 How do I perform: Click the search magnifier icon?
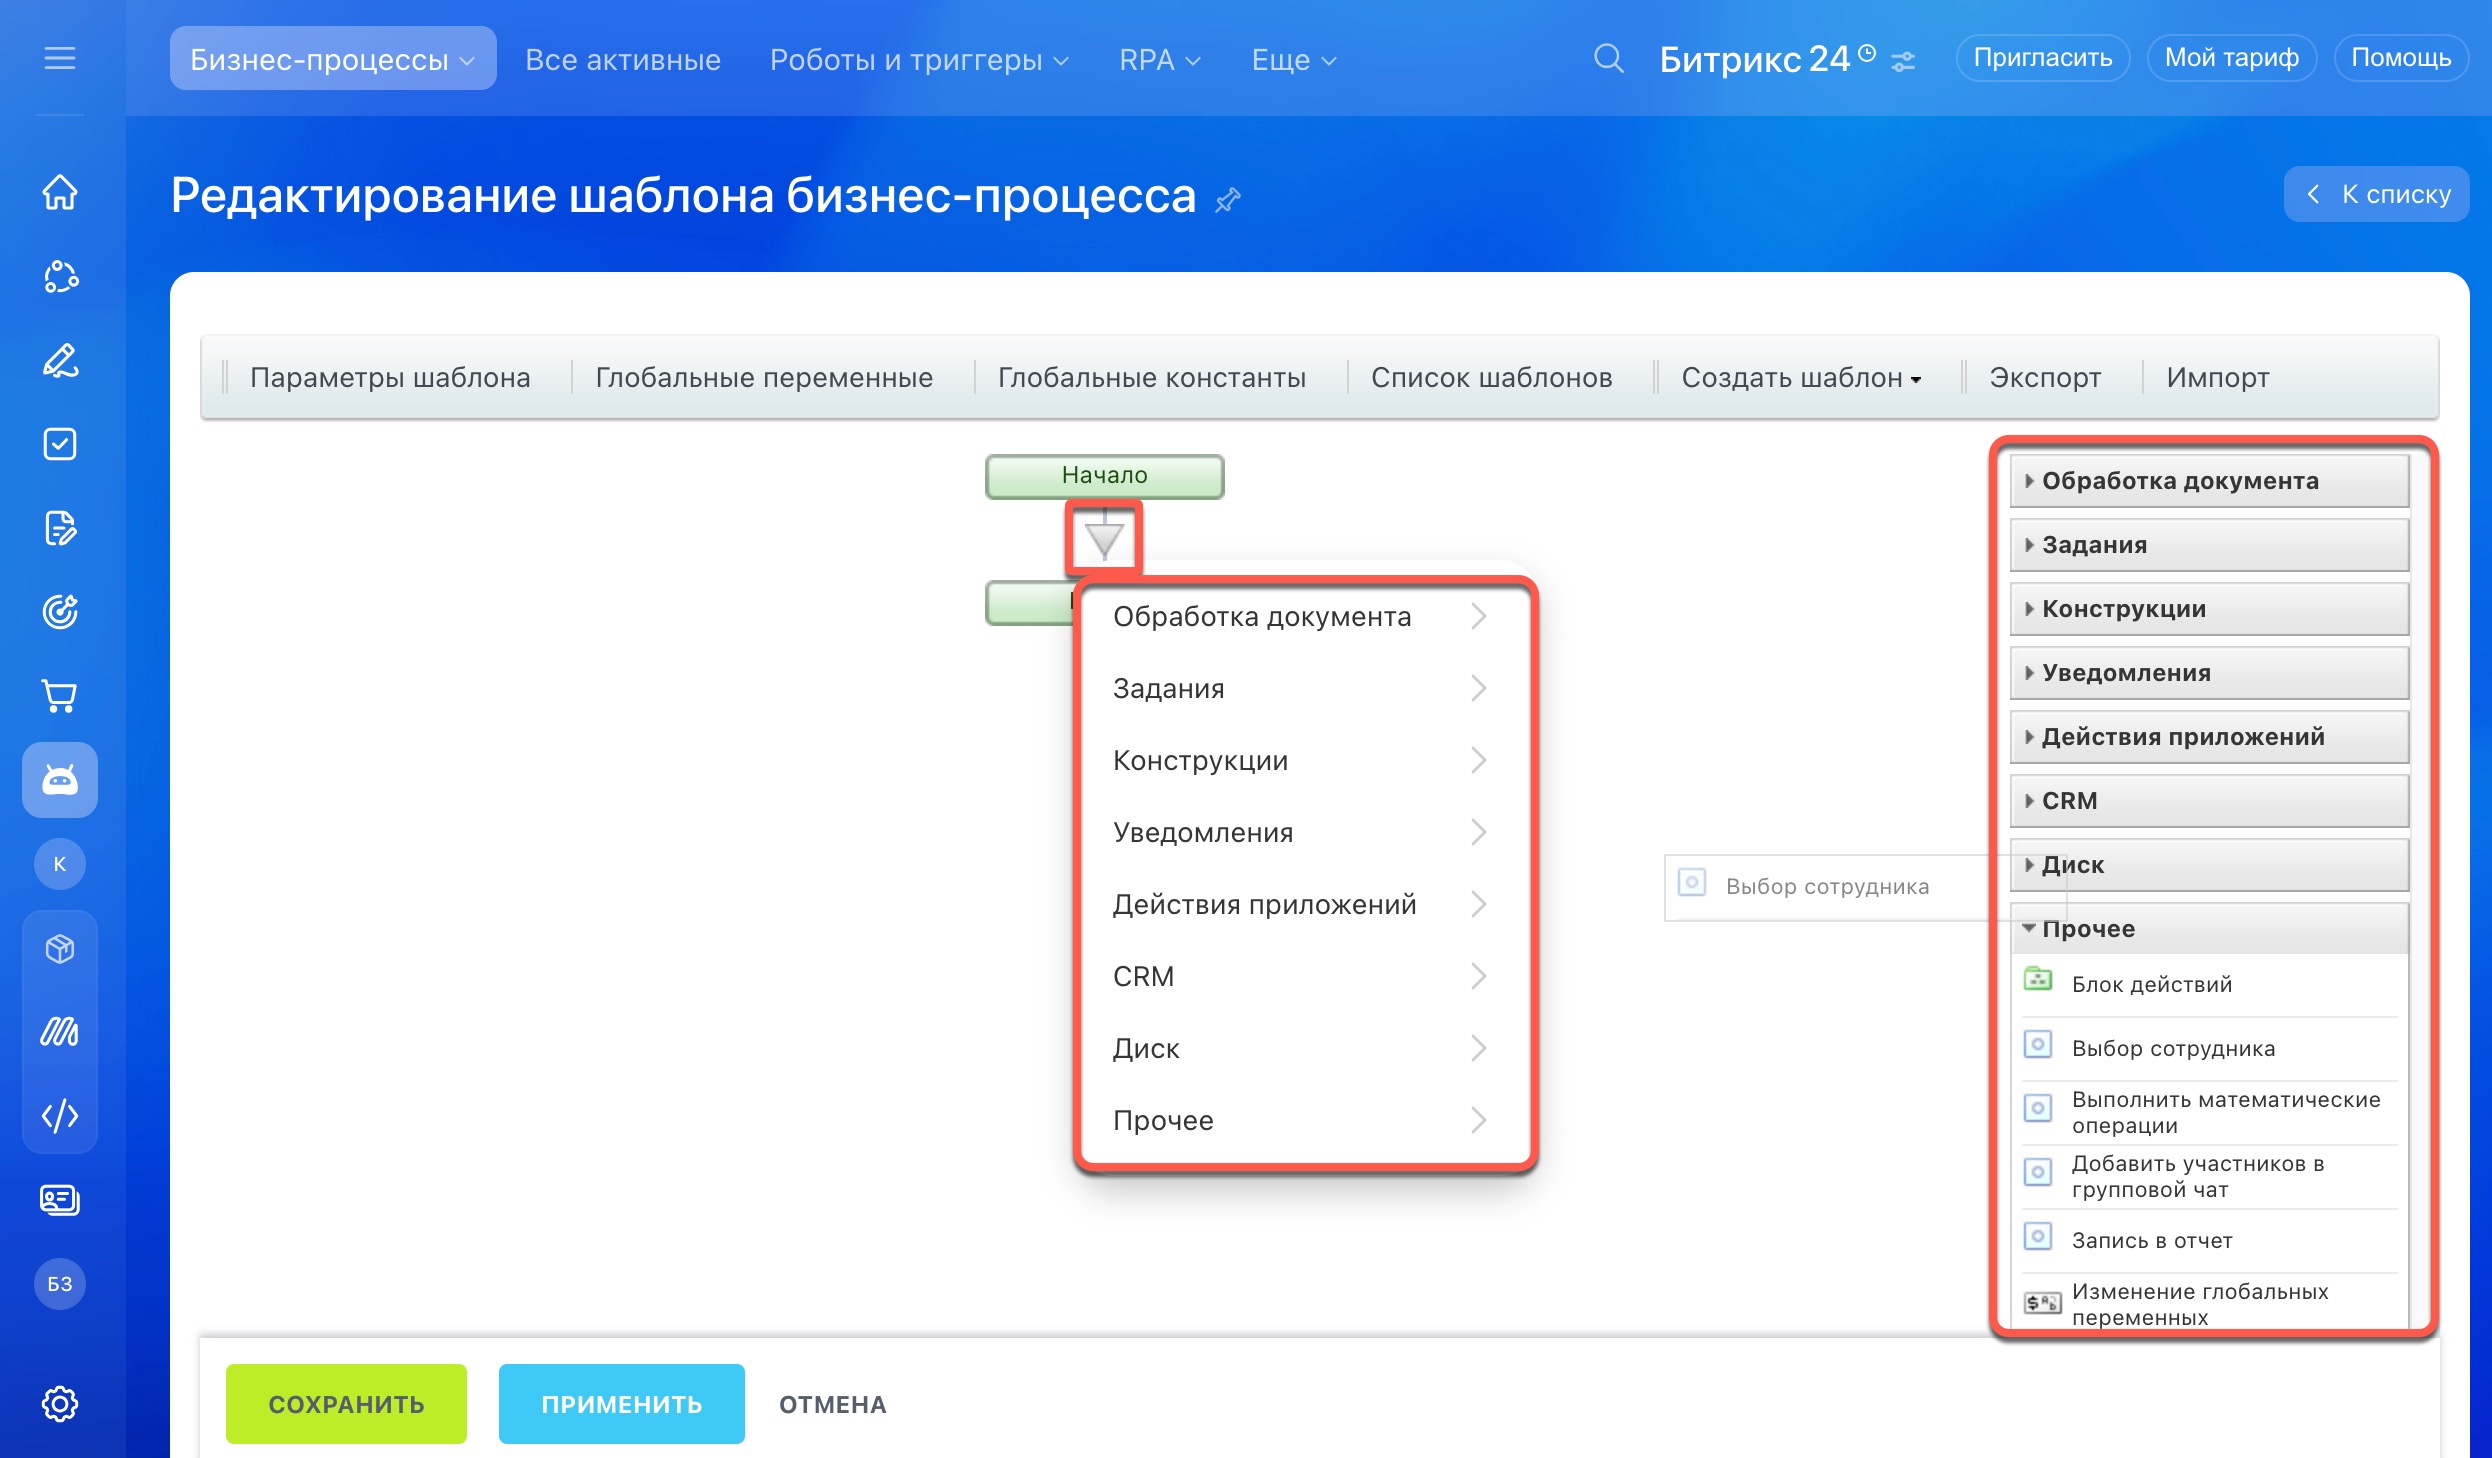[1608, 58]
